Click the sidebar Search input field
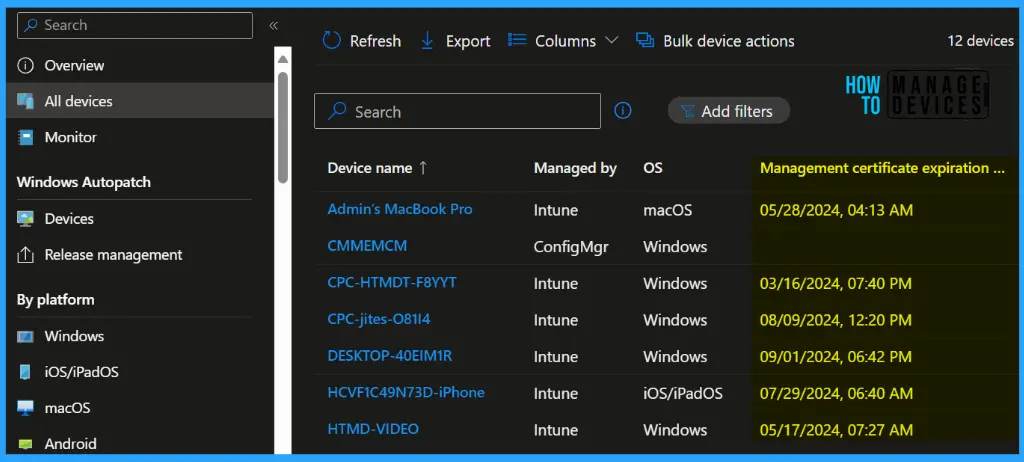The height and width of the screenshot is (462, 1024). (135, 25)
